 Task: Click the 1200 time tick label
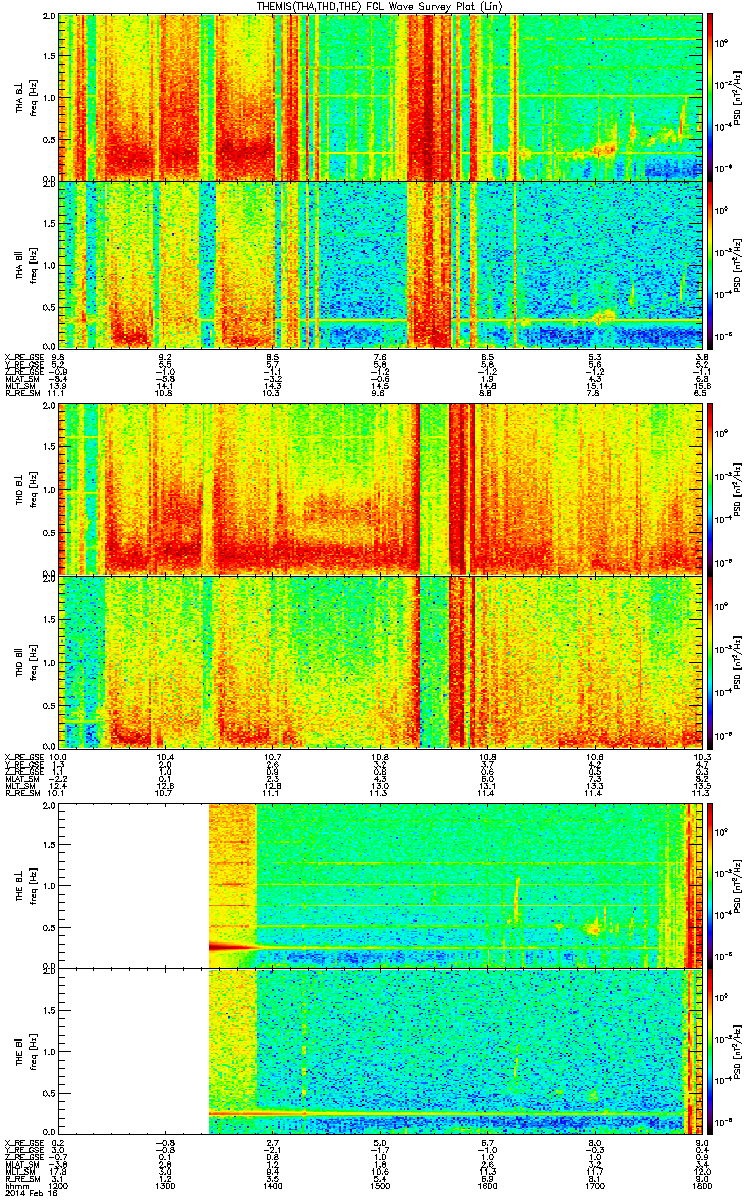pyautogui.click(x=59, y=1186)
